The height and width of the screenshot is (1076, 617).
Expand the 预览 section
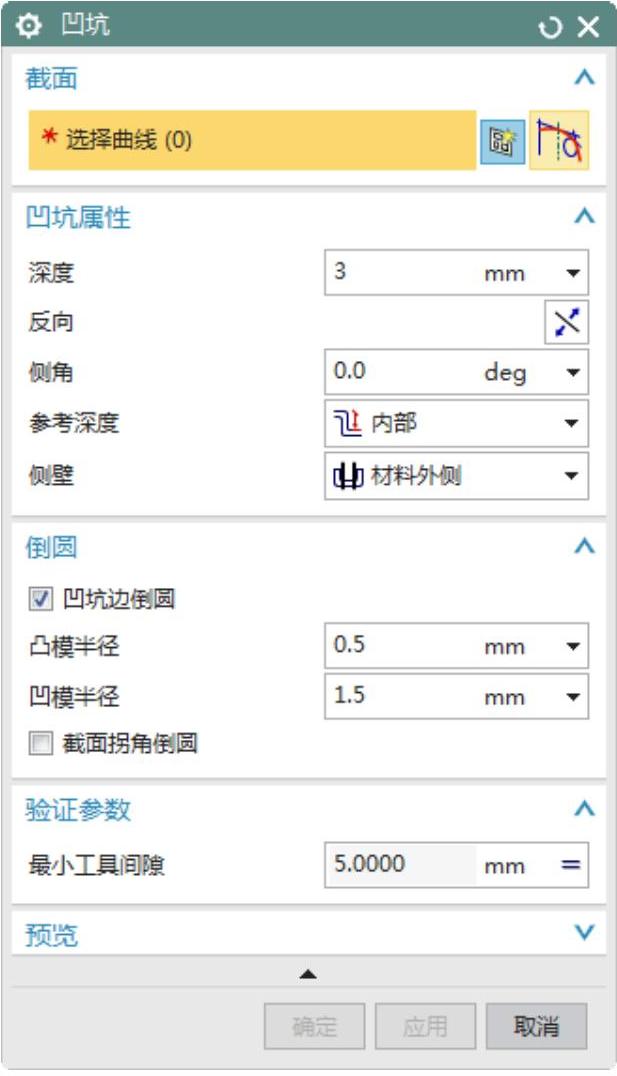(585, 934)
